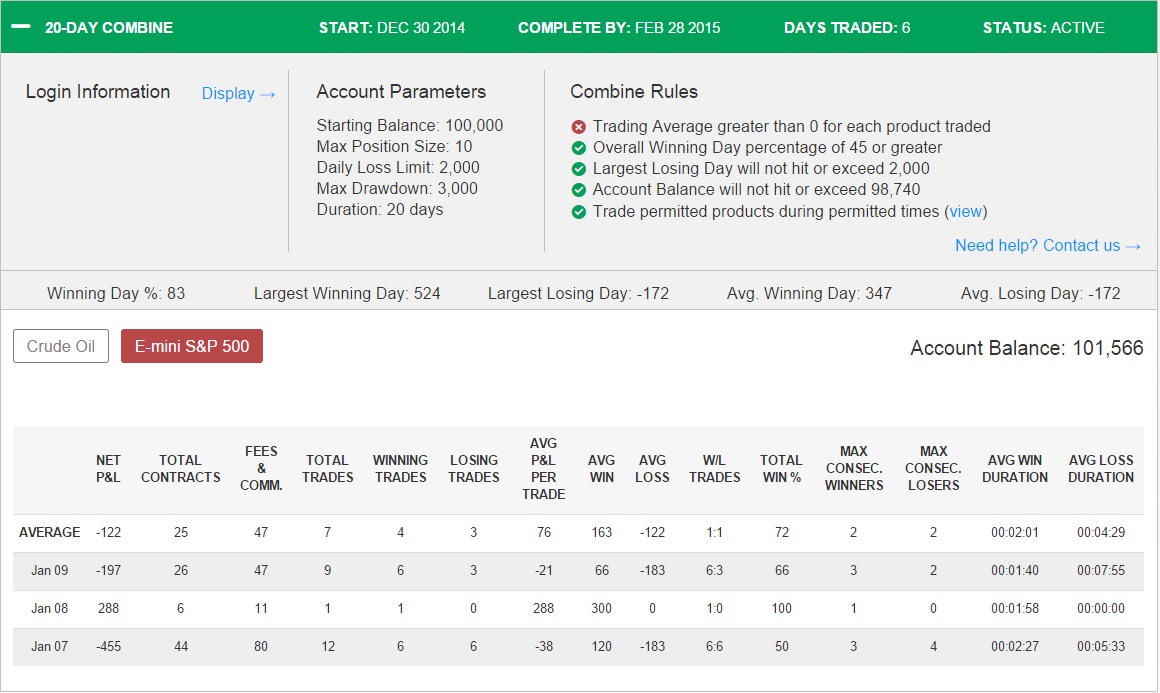1160x693 pixels.
Task: Click Jan 07 net P&L value -455
Action: 108,646
